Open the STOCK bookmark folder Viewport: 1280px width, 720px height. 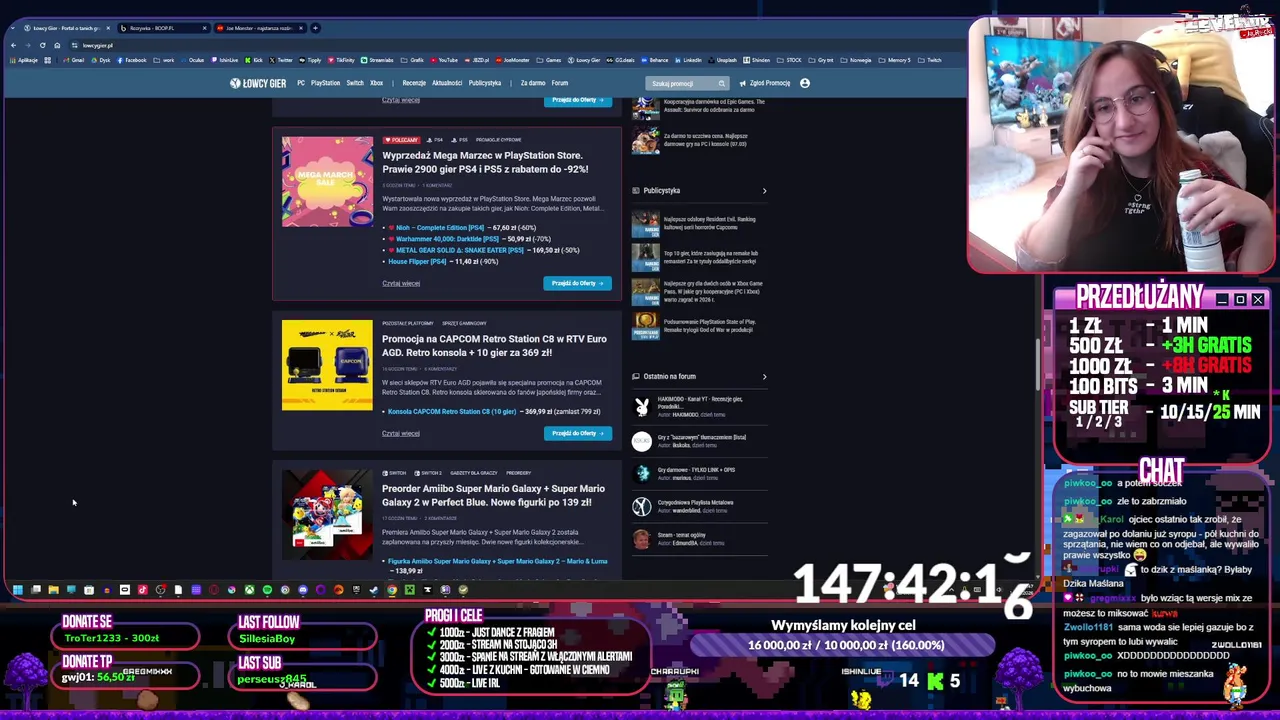click(x=791, y=60)
